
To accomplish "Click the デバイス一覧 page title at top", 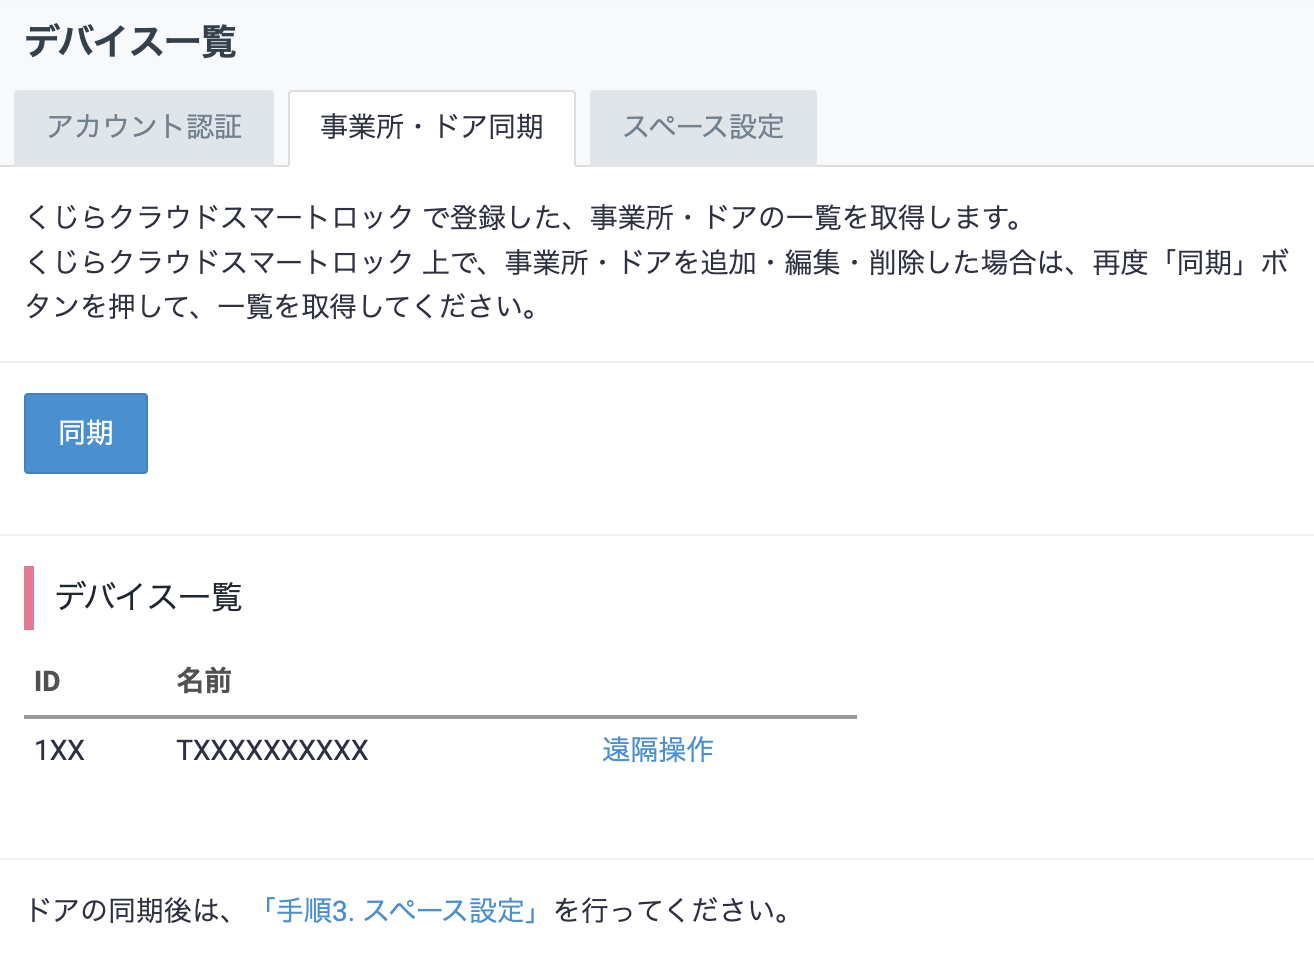I will point(130,42).
